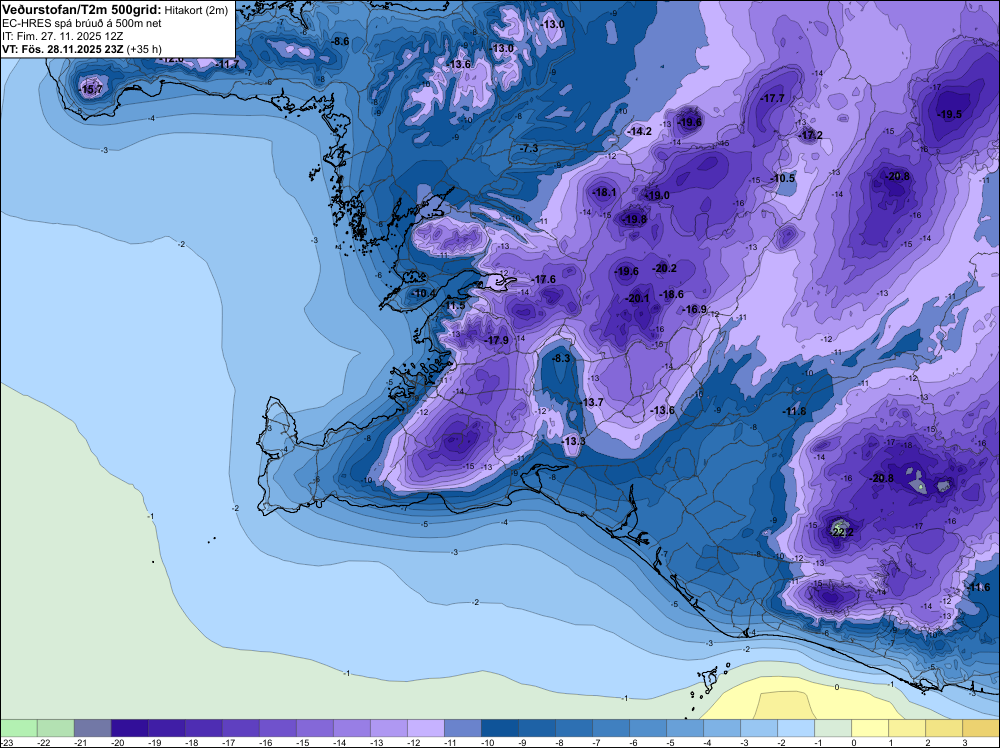Click the orange-yellow legend swatch above 3

[981, 728]
